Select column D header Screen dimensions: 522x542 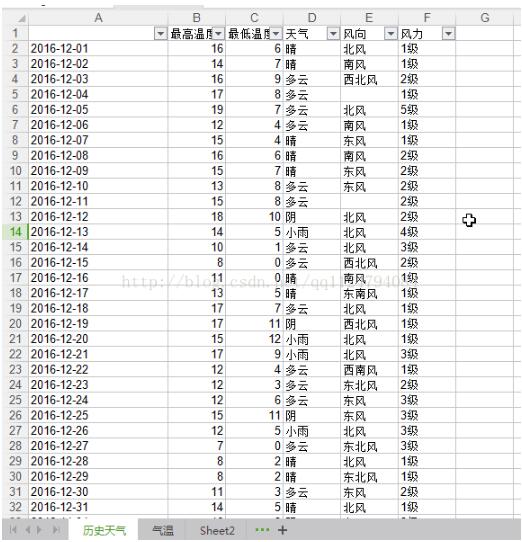(x=312, y=18)
